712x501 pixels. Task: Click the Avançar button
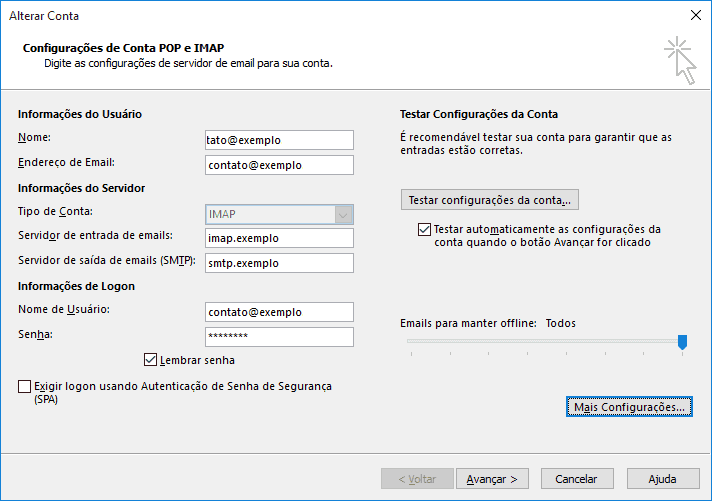492,479
